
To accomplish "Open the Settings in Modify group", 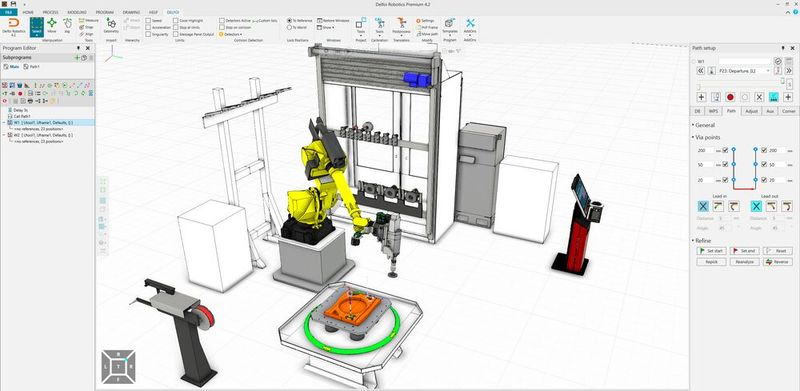I will [426, 20].
